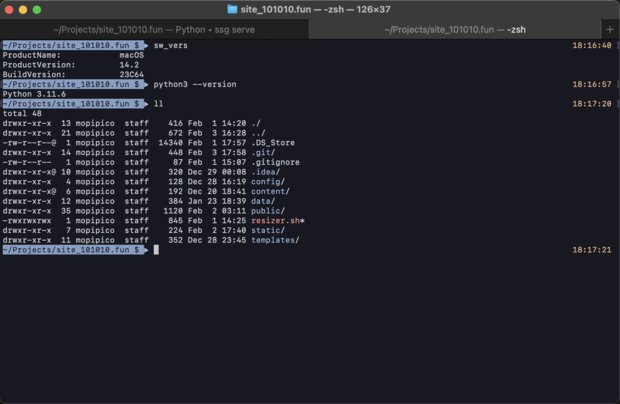The width and height of the screenshot is (620, 404).
Task: Click the timestamp 18:16:57
Action: pos(592,84)
